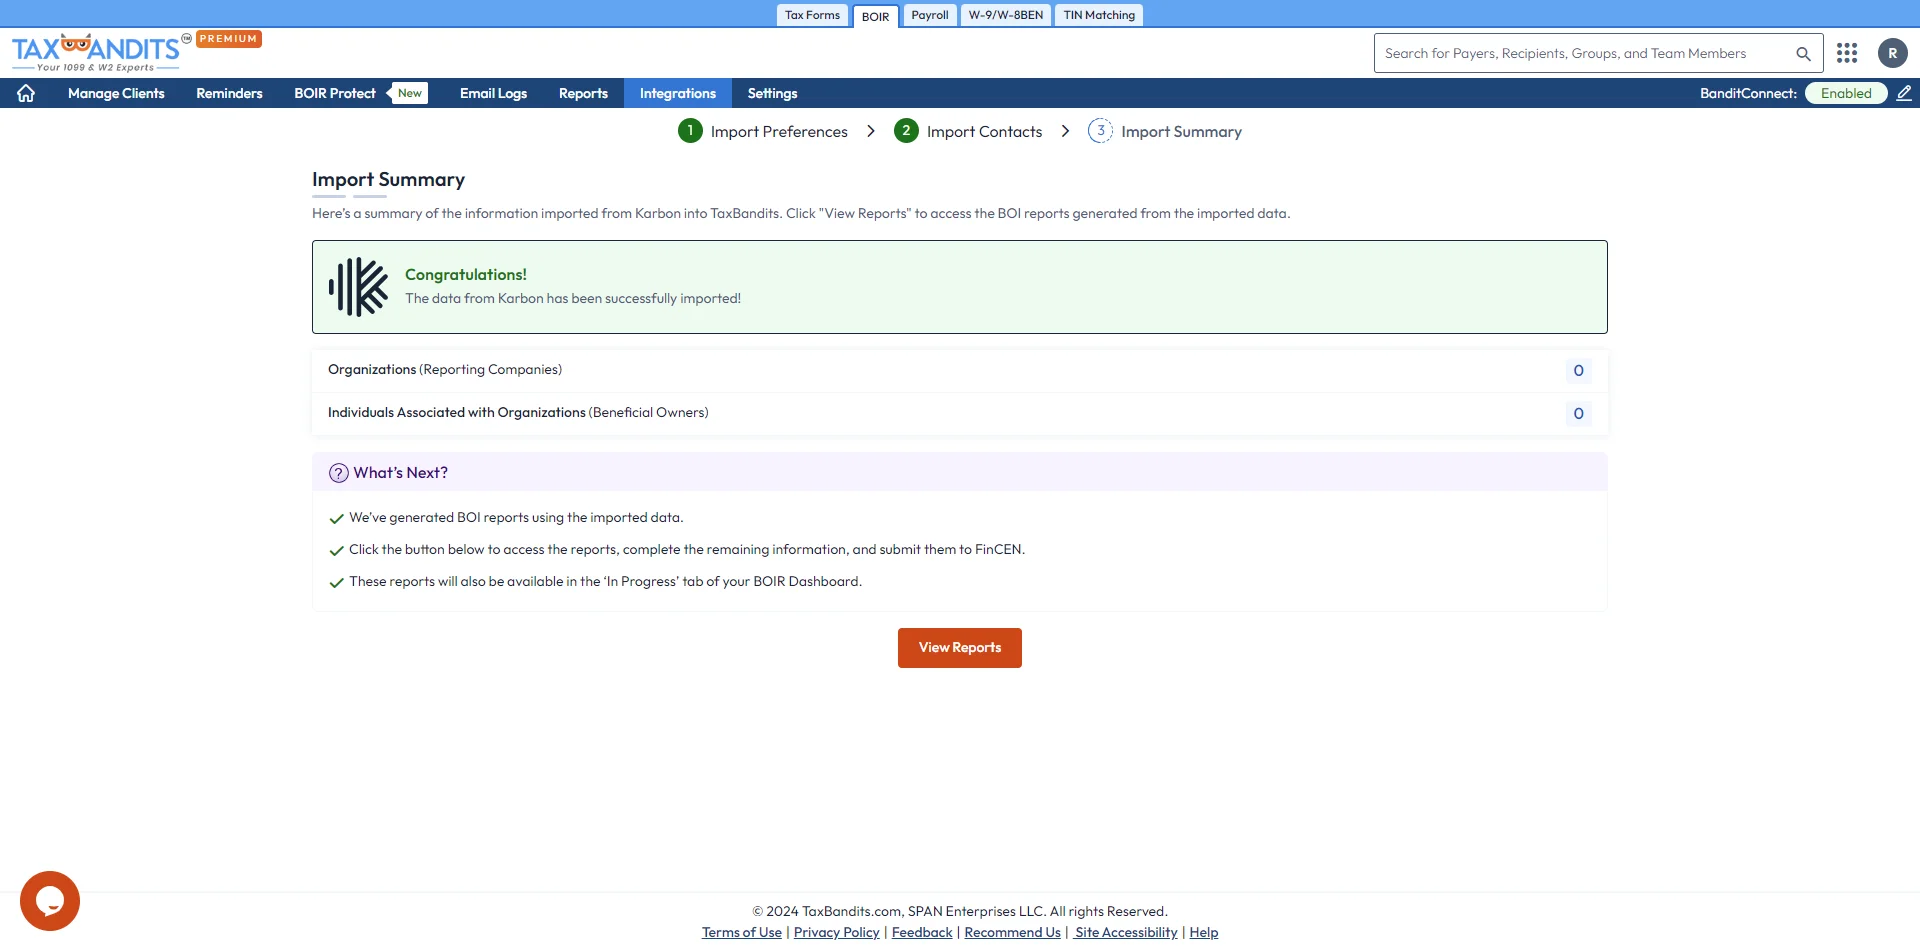Open Privacy Policy link
This screenshot has width=1920, height=951.
pos(837,932)
